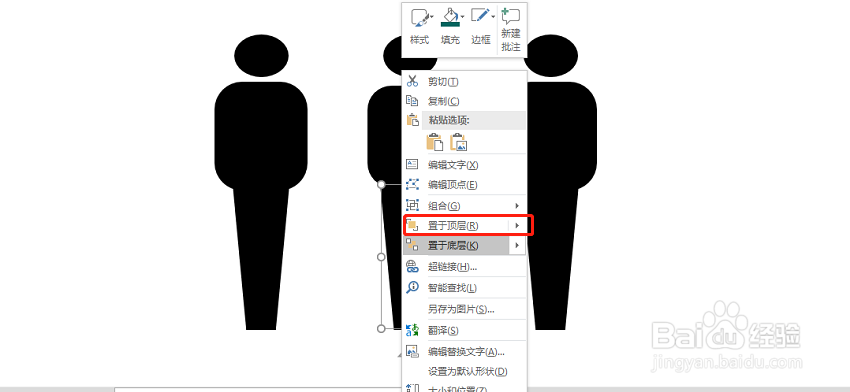Image resolution: width=850 pixels, height=392 pixels.
Task: Select Translate (翻译) menu entry
Action: click(464, 331)
